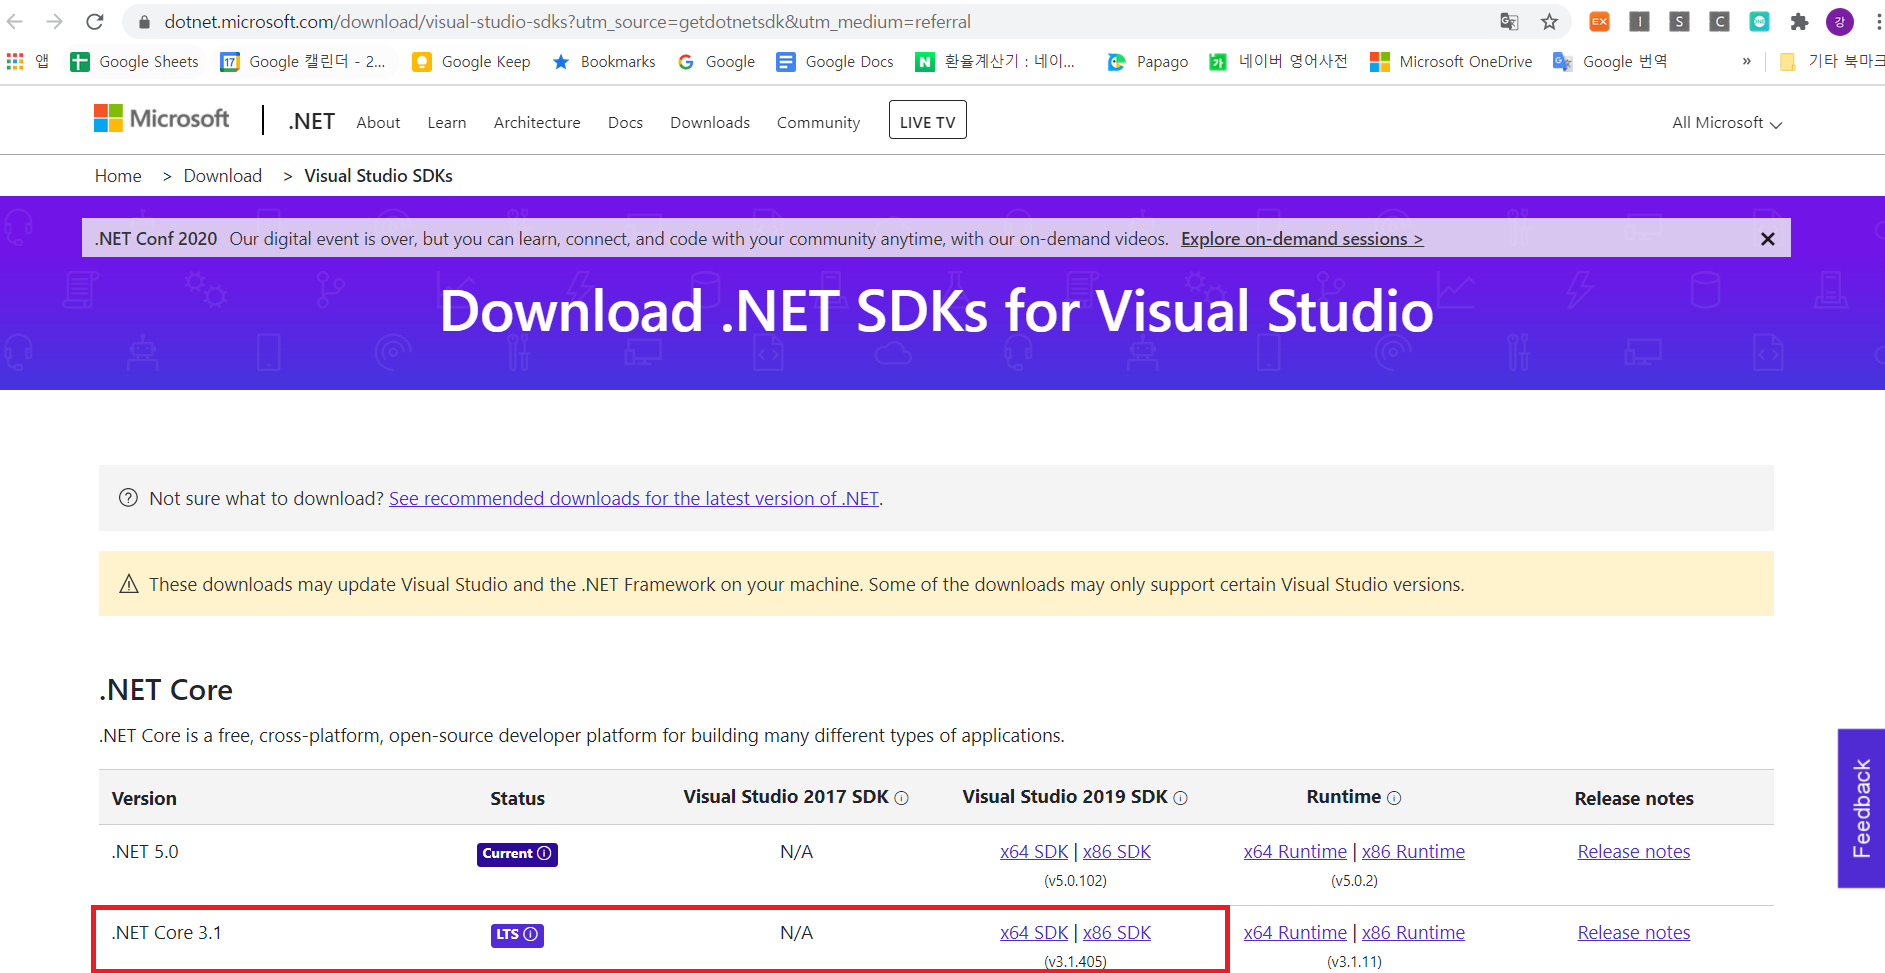Open Explore on-demand sessions link
This screenshot has height=973, width=1885.
pyautogui.click(x=1302, y=239)
